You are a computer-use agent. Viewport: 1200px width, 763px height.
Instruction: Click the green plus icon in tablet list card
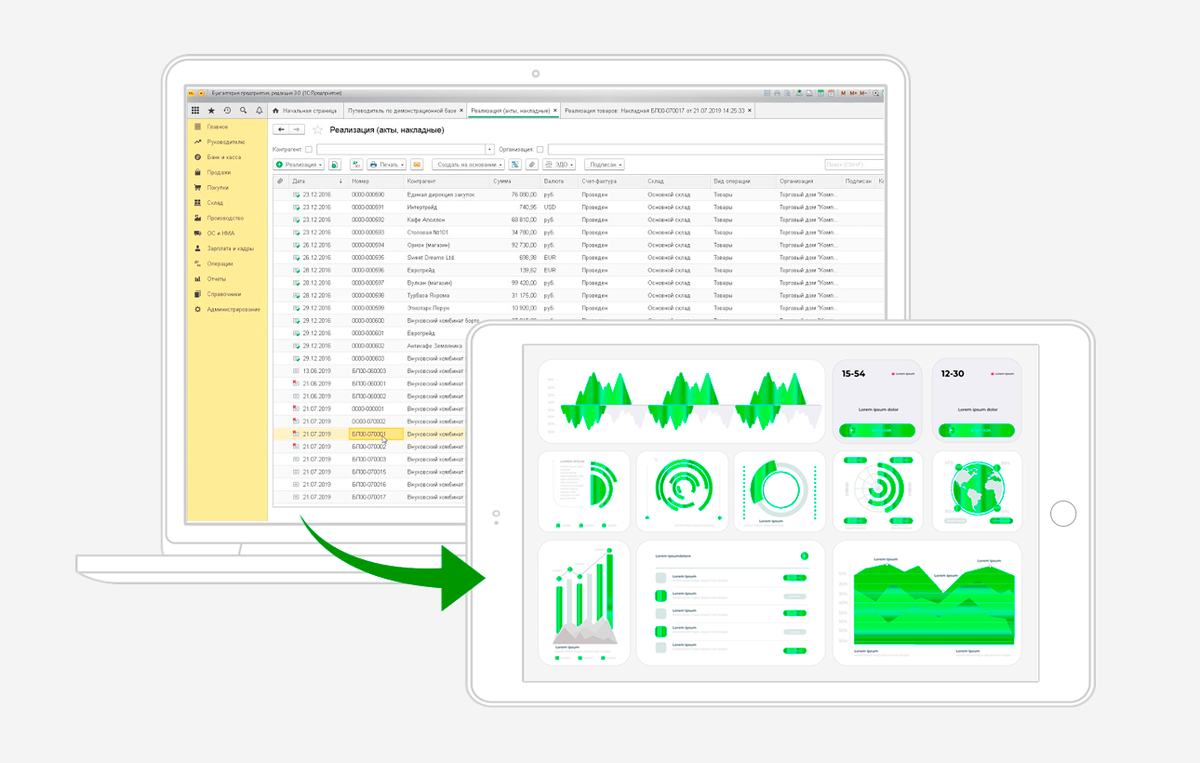[x=804, y=555]
